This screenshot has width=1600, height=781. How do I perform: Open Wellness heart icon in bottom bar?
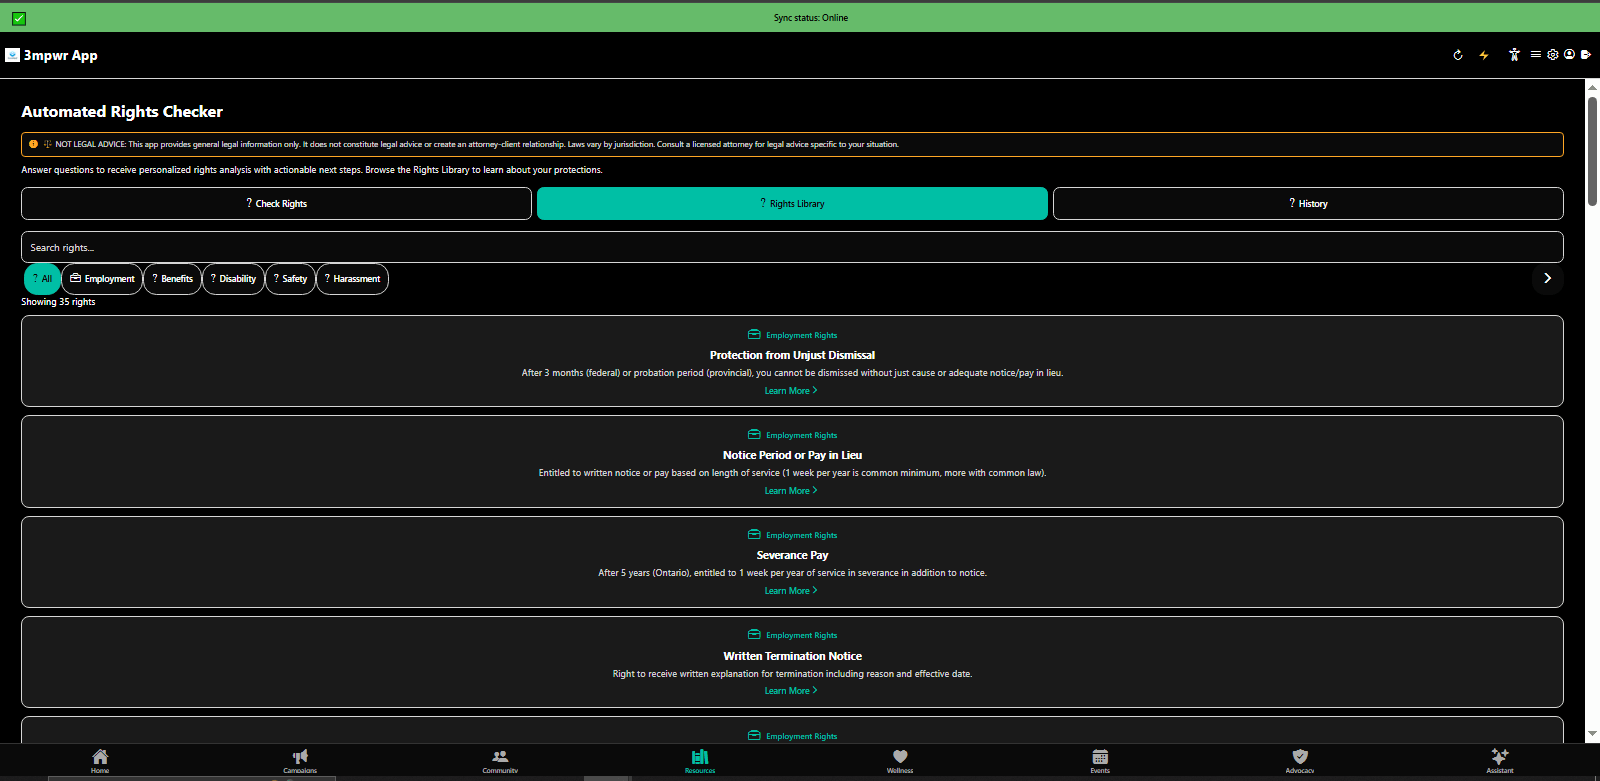click(900, 761)
